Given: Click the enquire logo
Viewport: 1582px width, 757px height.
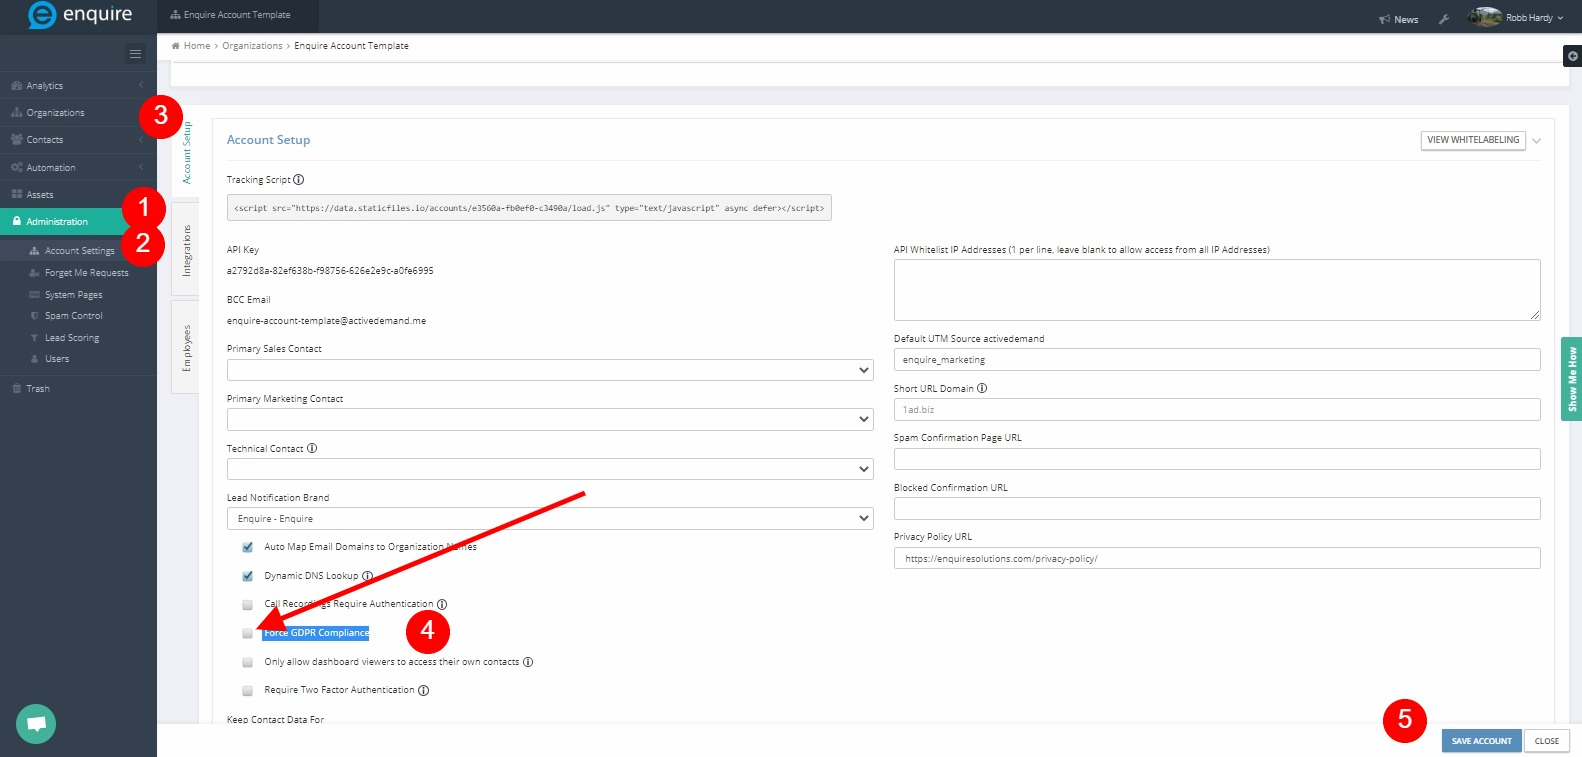Looking at the screenshot, I should (80, 15).
